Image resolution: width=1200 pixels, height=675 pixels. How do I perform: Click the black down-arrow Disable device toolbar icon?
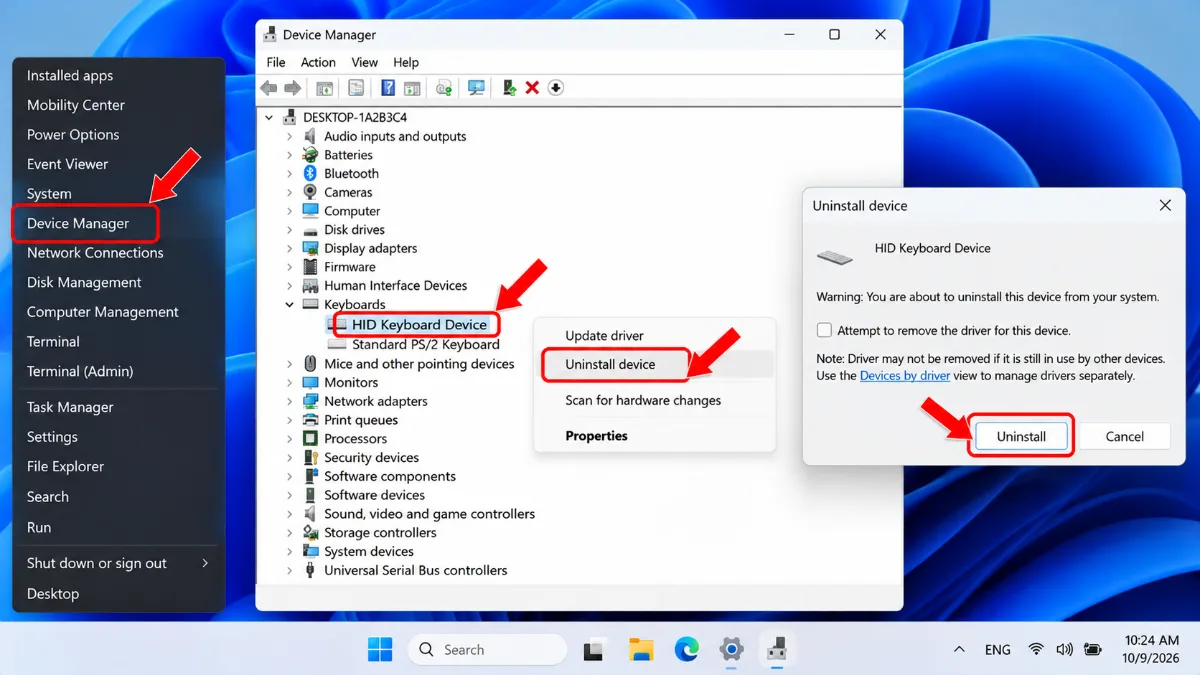[x=556, y=88]
